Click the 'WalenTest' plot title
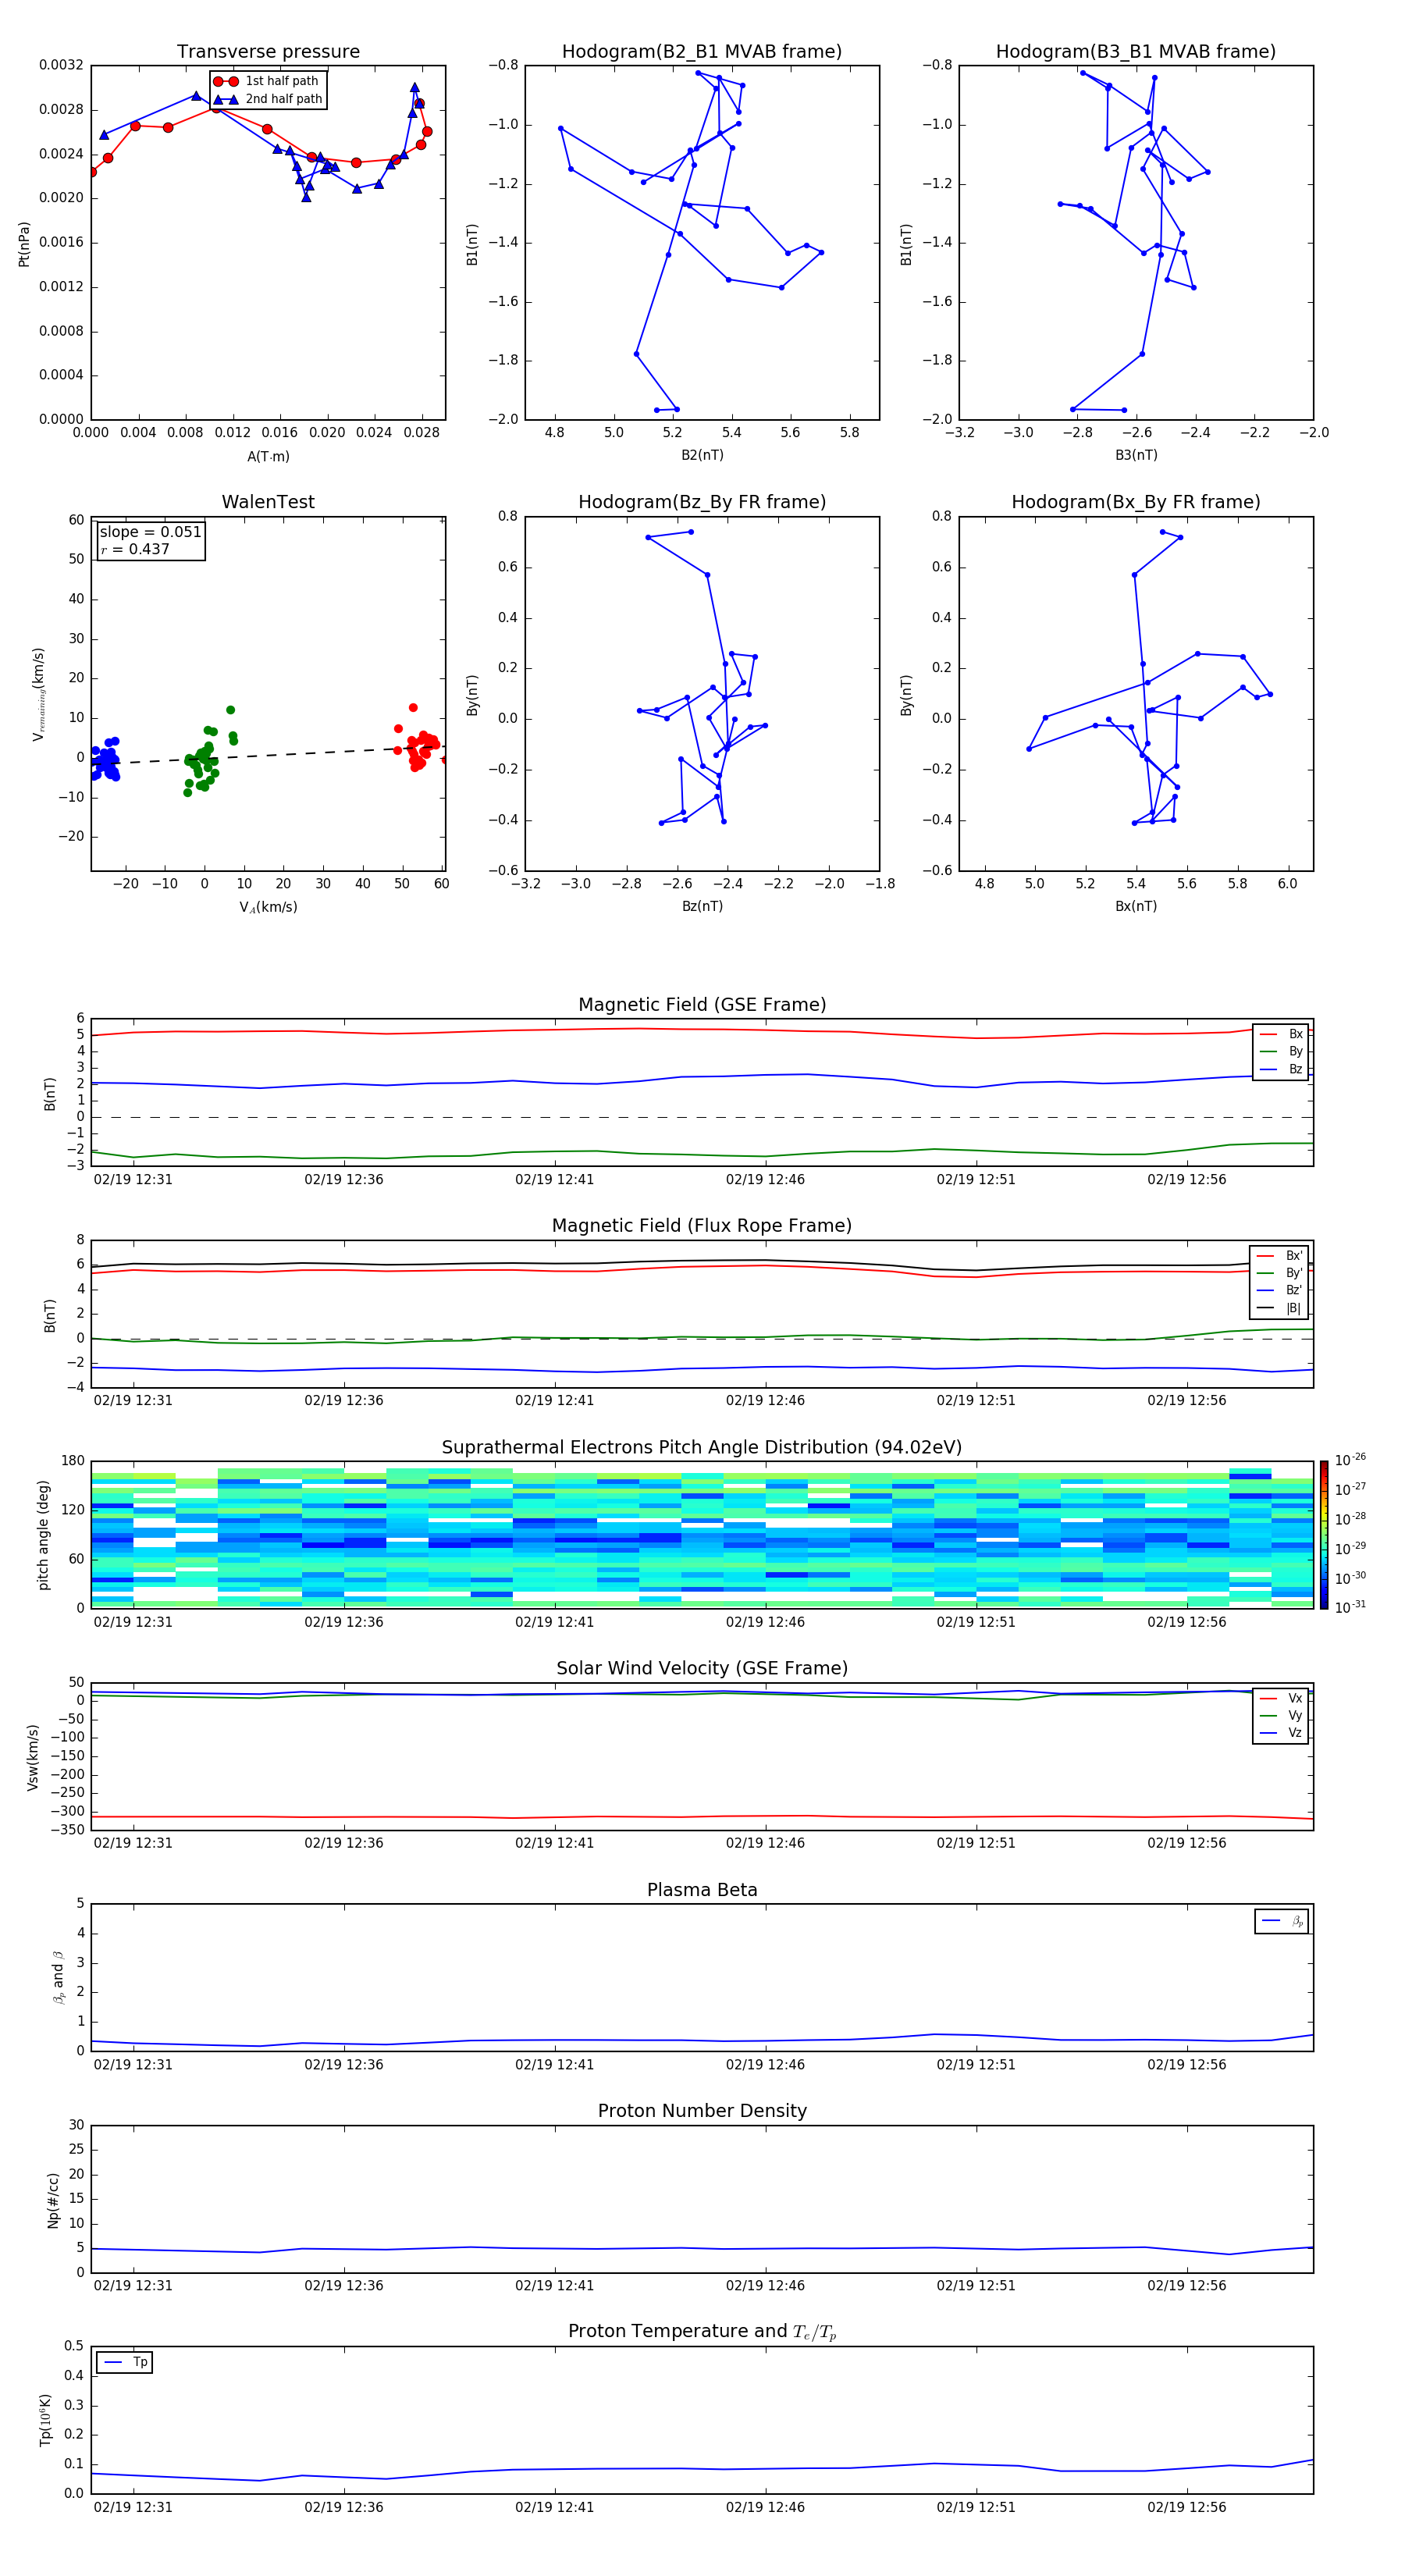This screenshot has height=2576, width=1405. pyautogui.click(x=268, y=502)
